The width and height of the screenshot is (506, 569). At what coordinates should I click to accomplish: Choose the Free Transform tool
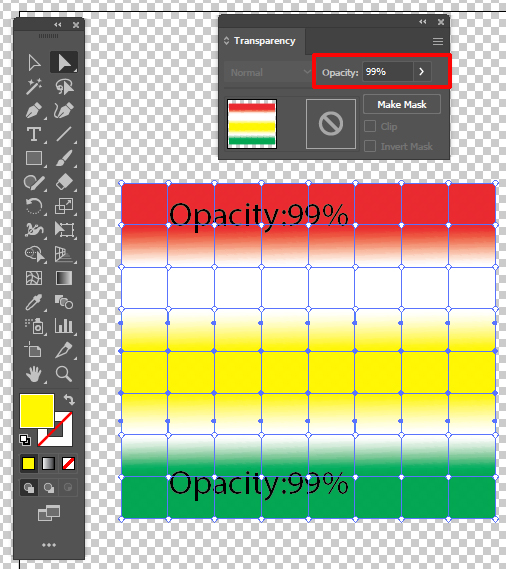click(64, 230)
